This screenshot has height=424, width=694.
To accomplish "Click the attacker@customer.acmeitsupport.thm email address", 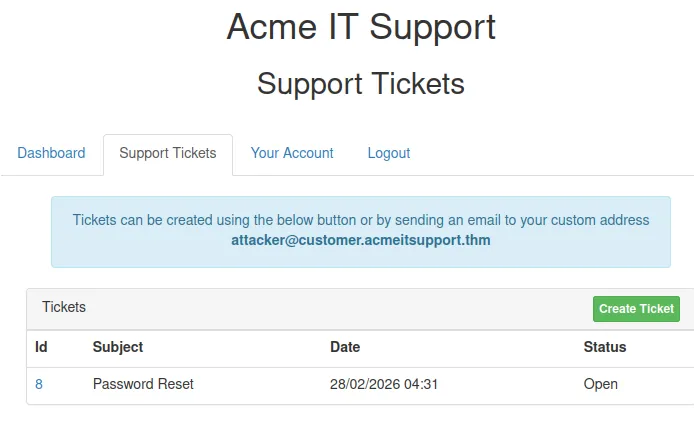I will tap(361, 241).
